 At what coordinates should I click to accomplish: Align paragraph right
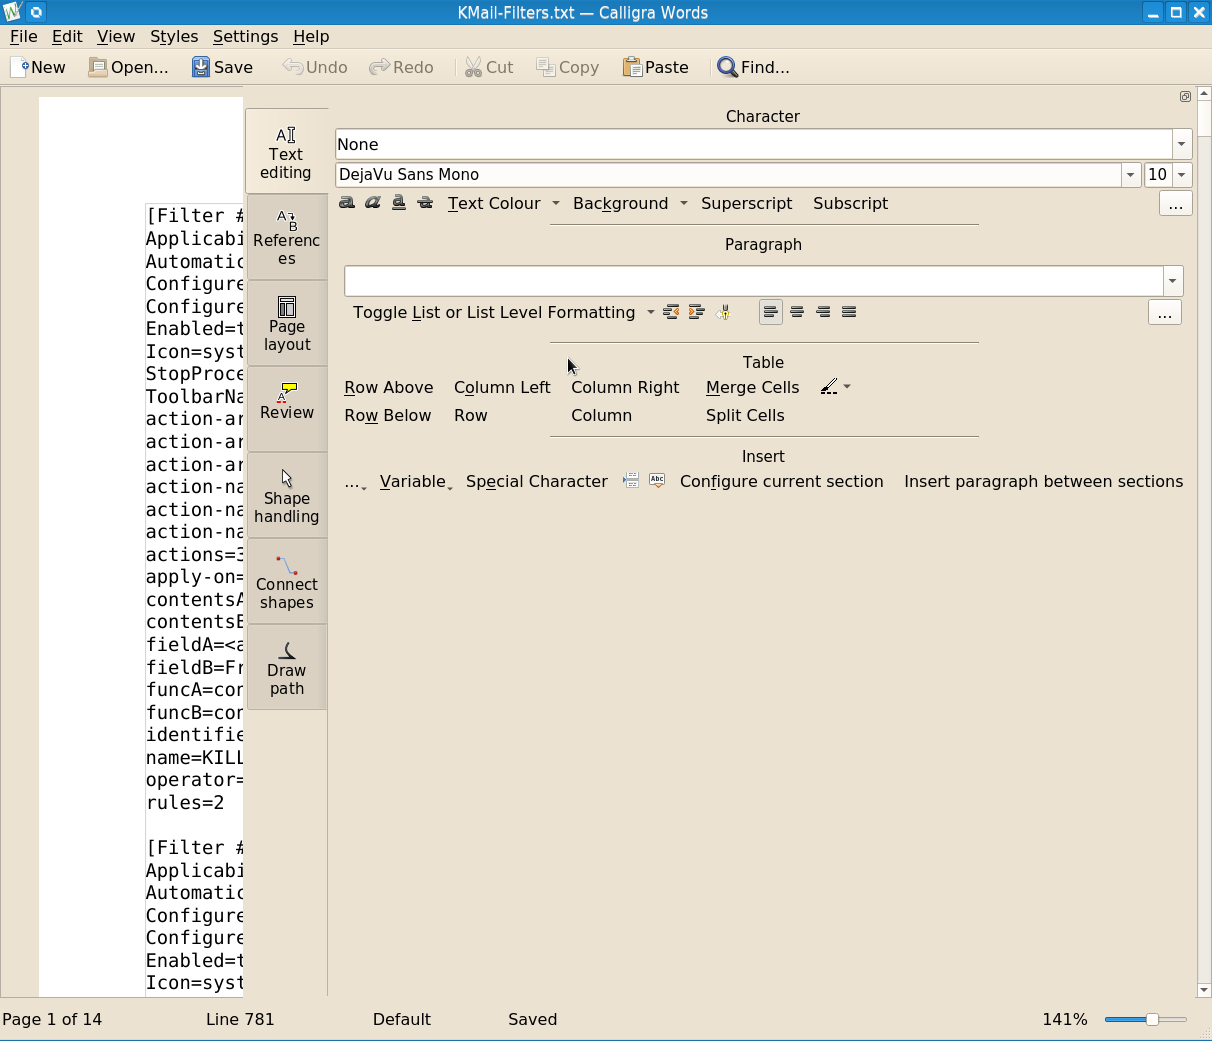click(823, 312)
